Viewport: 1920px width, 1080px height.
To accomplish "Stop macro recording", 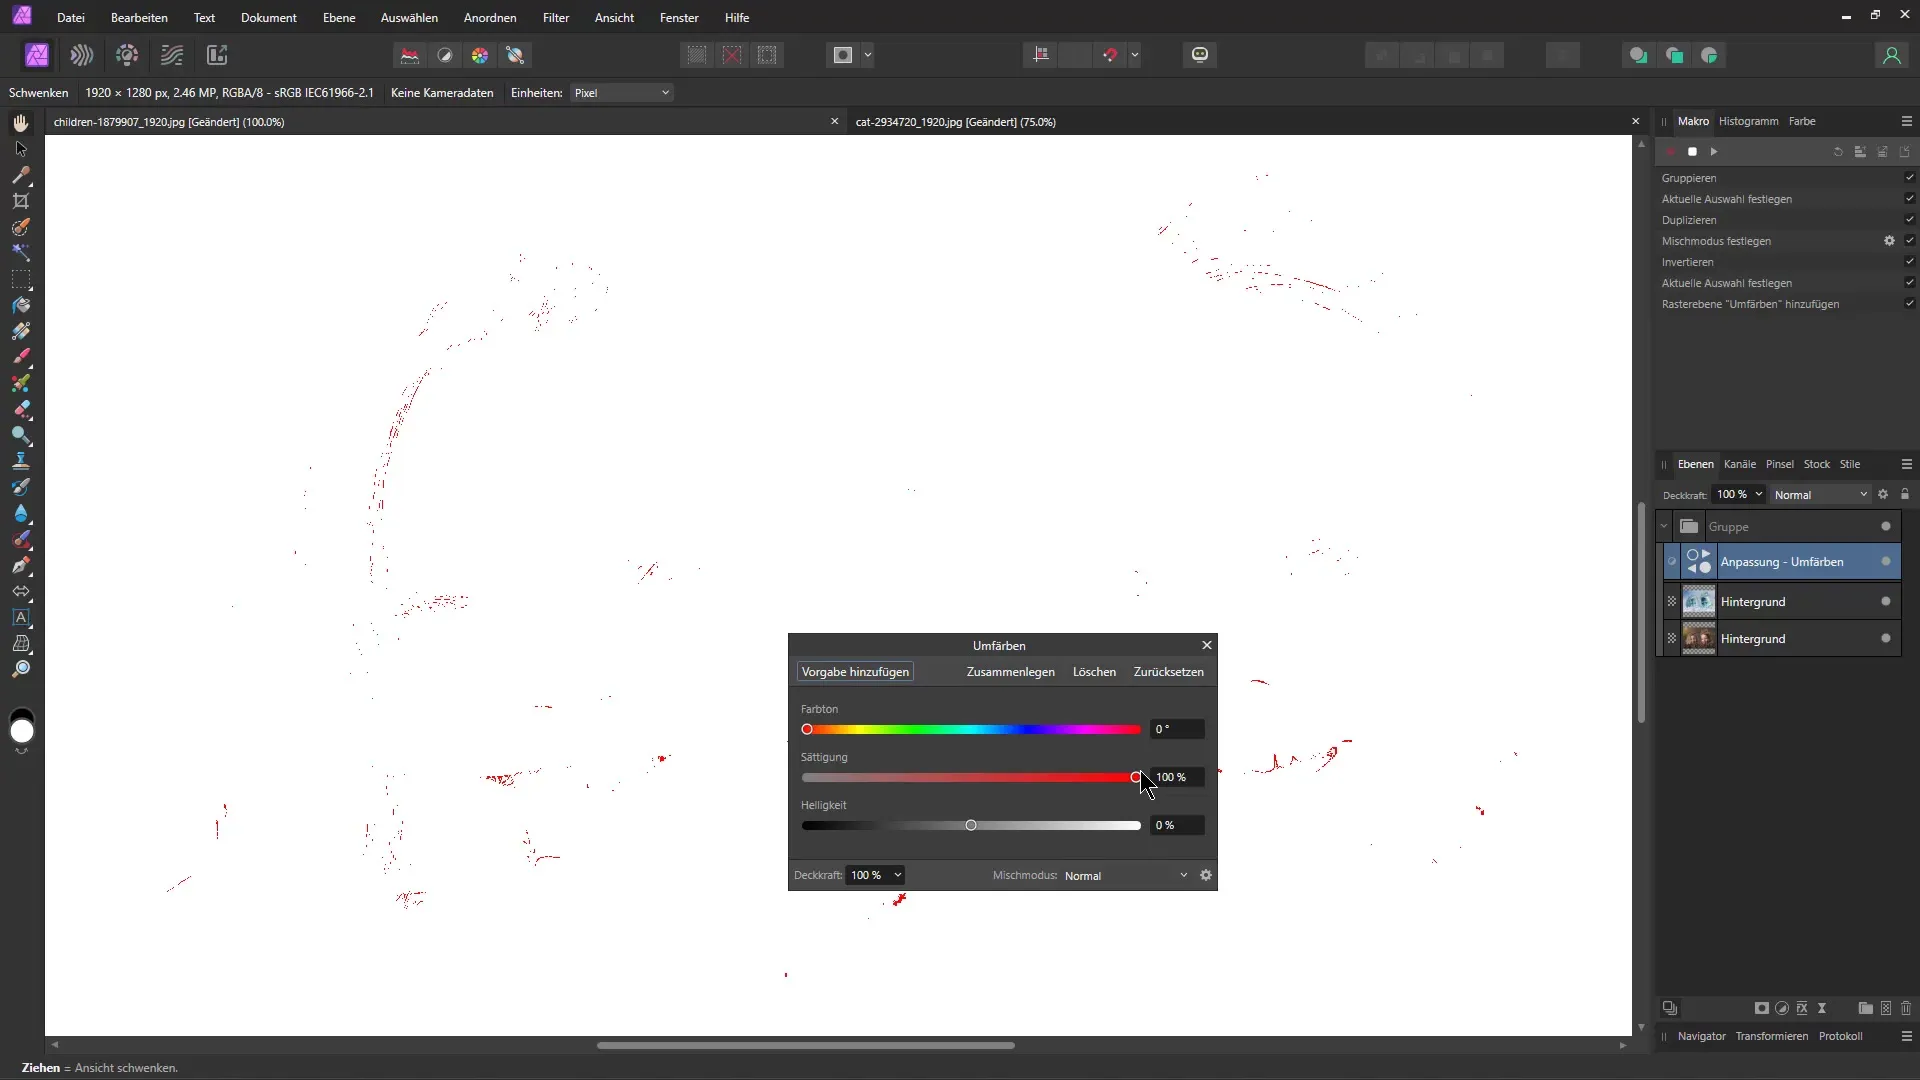I will (x=1692, y=152).
